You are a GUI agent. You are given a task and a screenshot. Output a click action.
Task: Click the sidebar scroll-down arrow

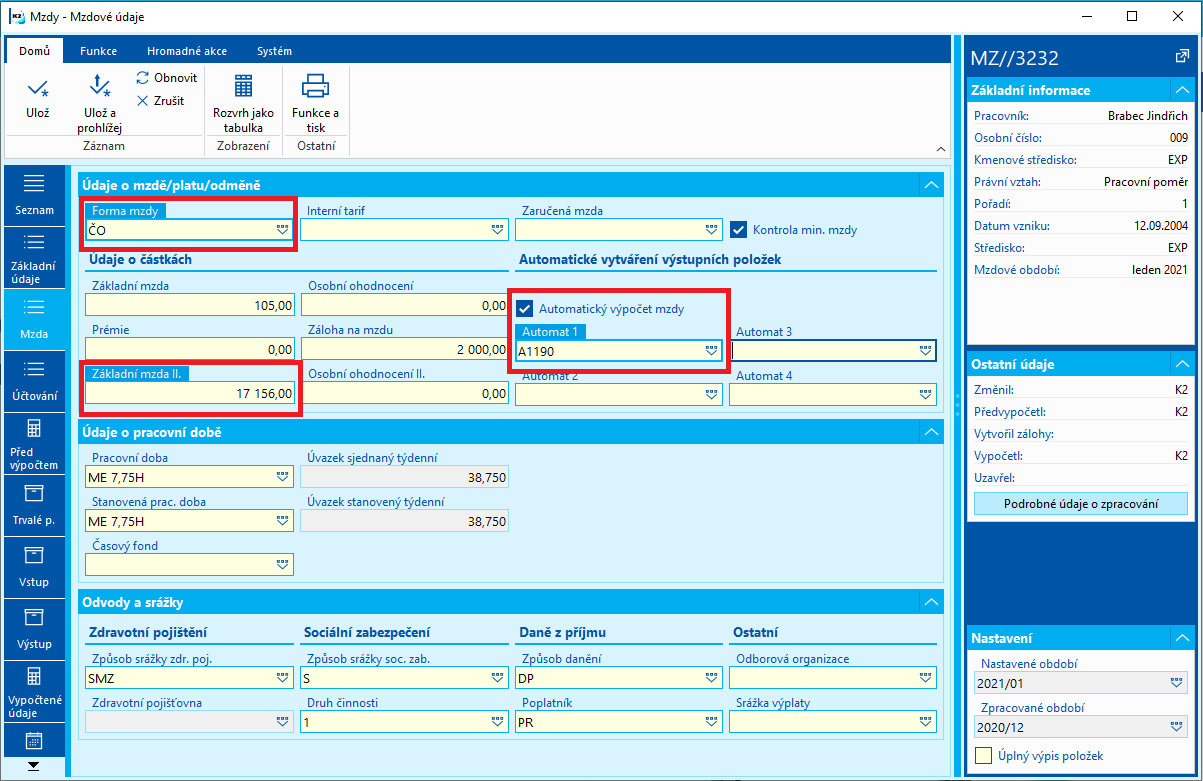[34, 766]
